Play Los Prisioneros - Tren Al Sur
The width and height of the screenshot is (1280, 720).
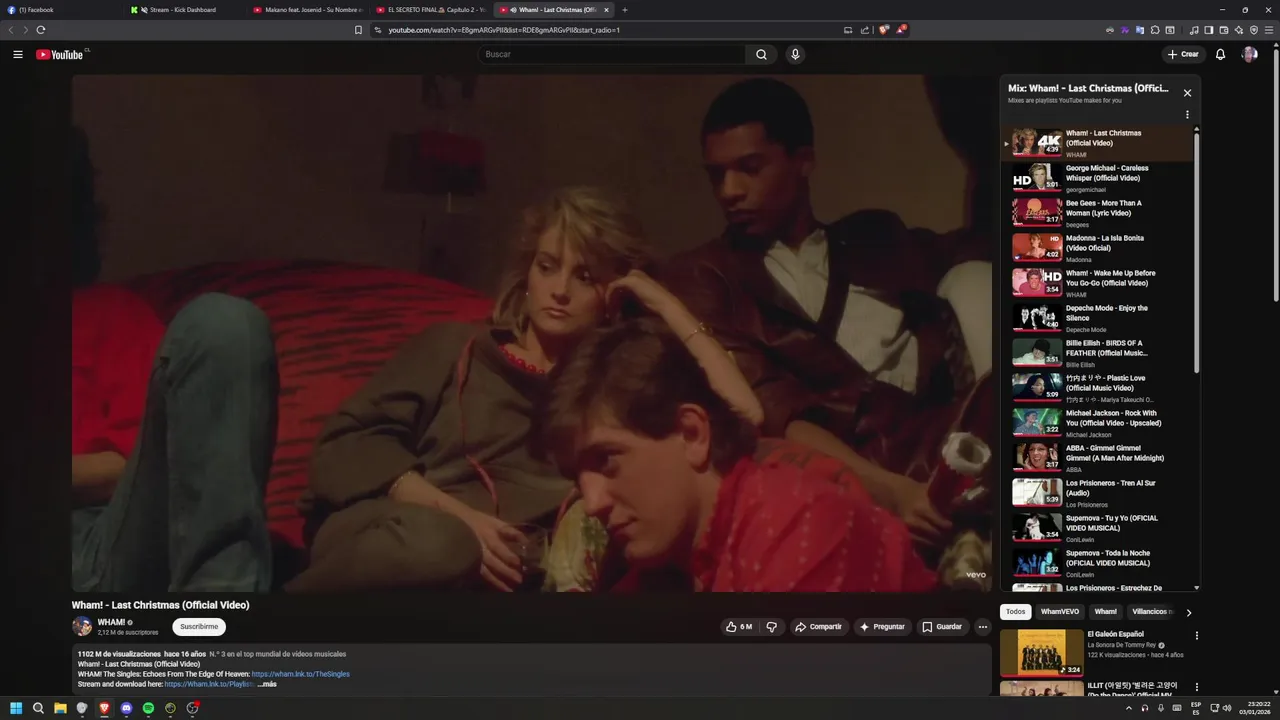point(1098,493)
